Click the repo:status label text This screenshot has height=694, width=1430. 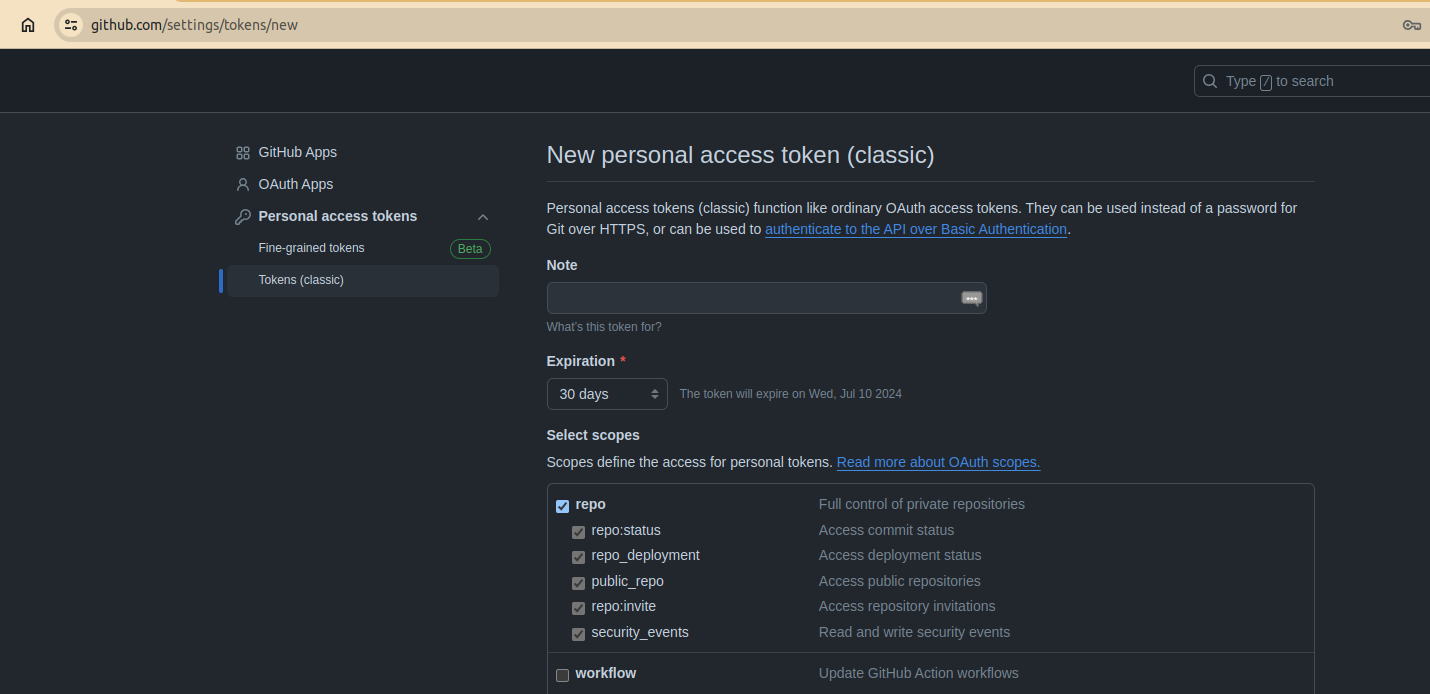tap(626, 530)
